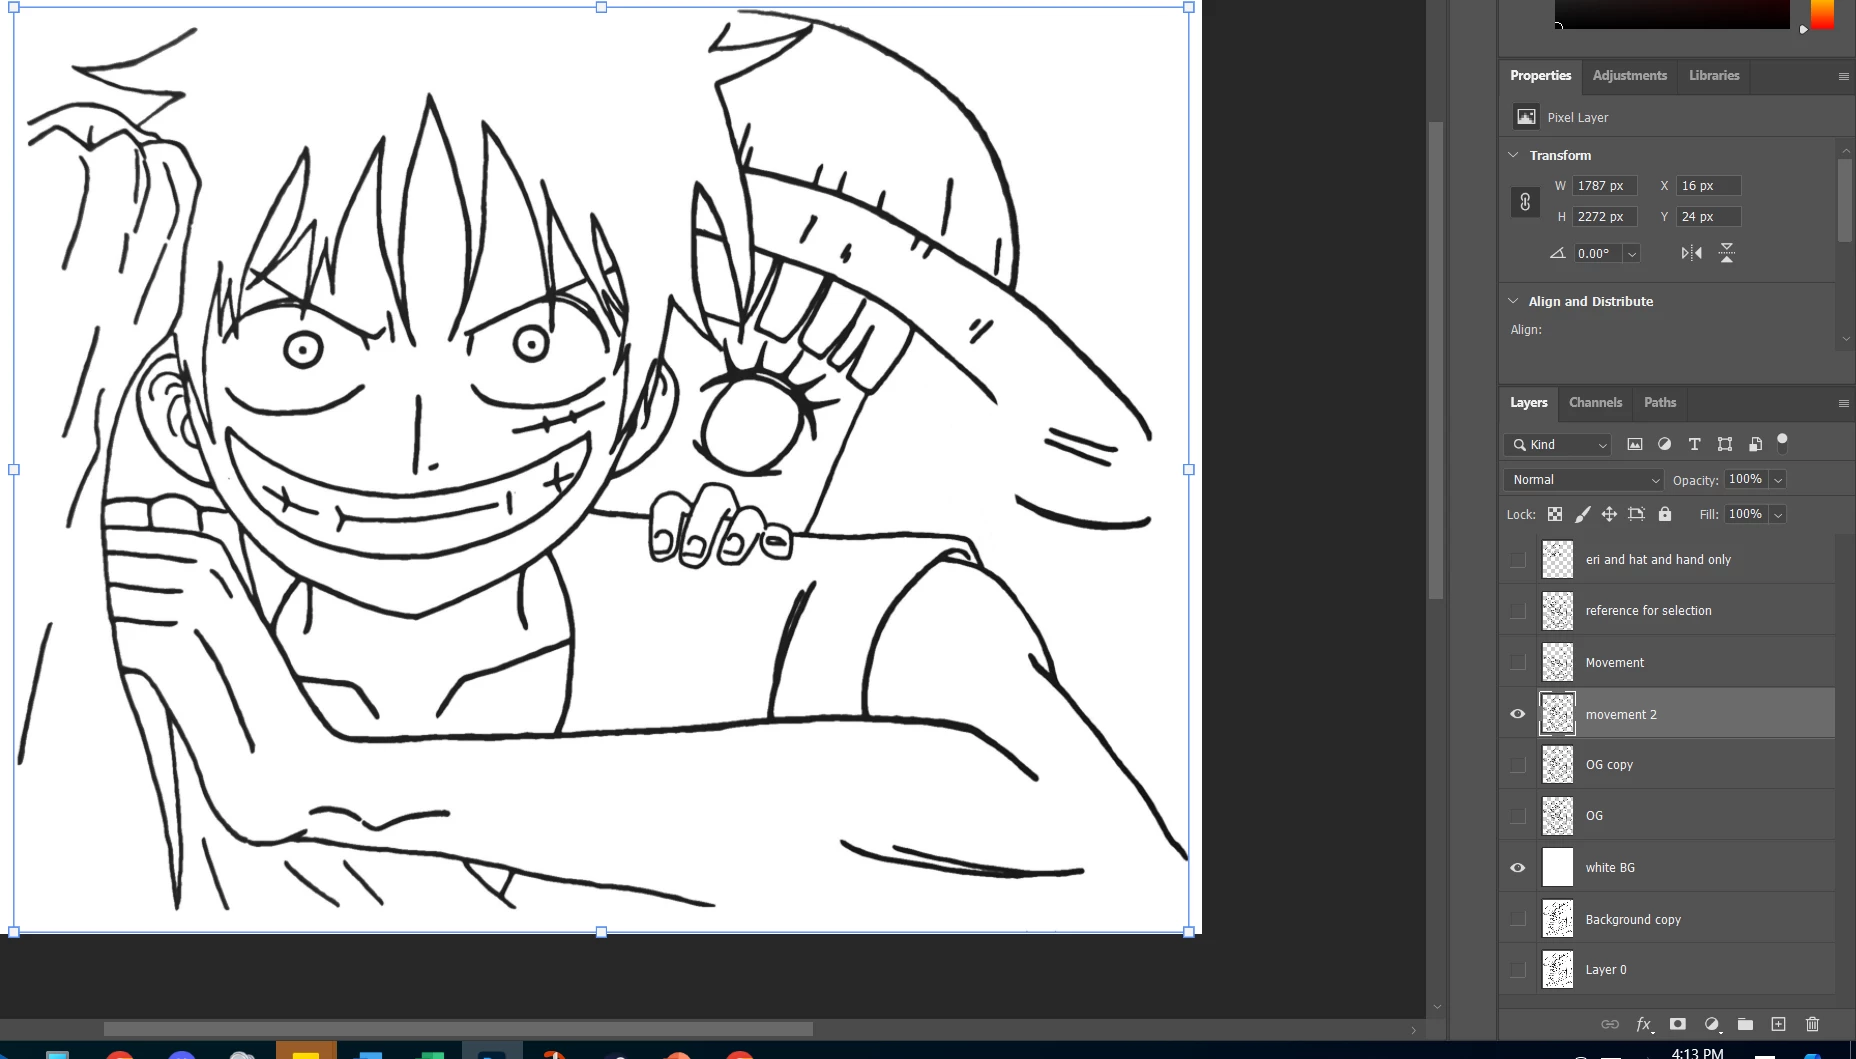Show the 'OG' layer
Screen dimensions: 1856x1059
click(1518, 816)
